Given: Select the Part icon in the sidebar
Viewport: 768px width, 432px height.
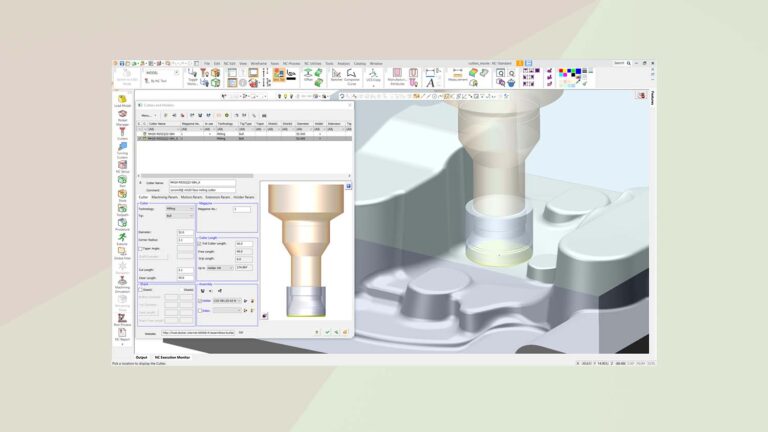Looking at the screenshot, I should [122, 181].
